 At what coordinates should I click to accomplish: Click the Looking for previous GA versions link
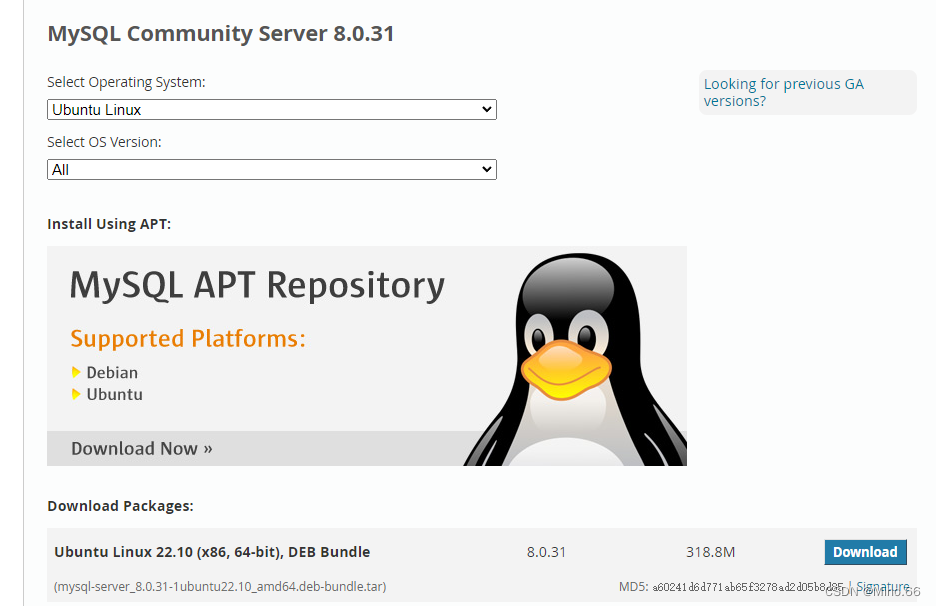[783, 93]
